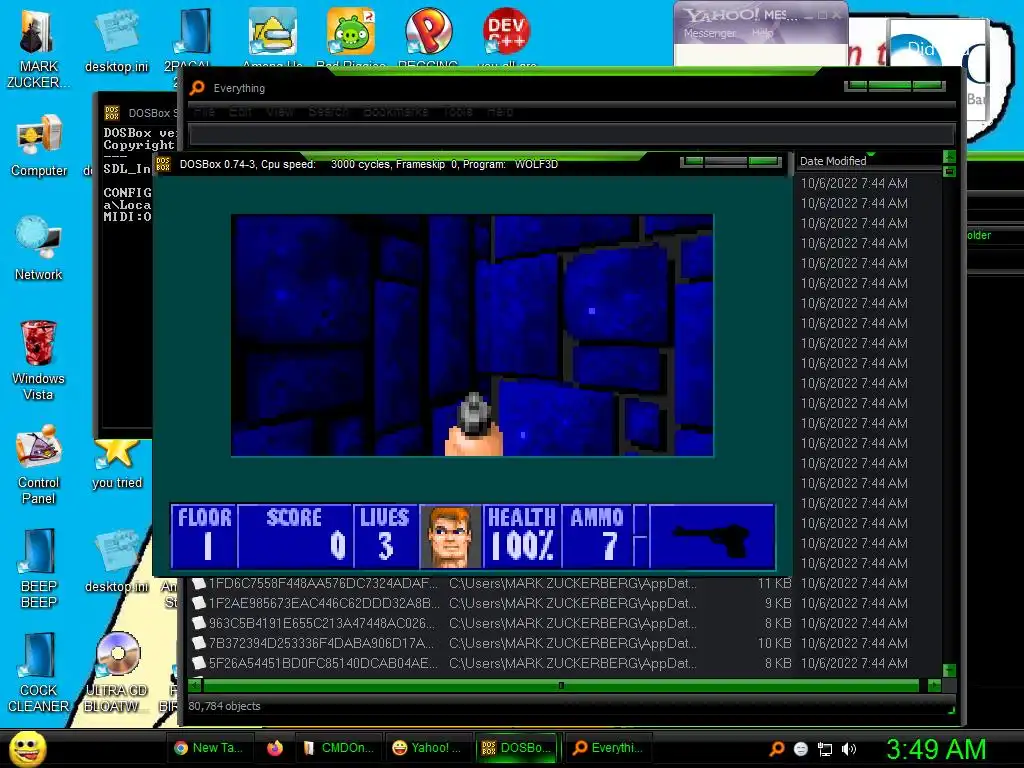Open the Tools menu in Everything
Viewport: 1024px width, 768px height.
457,112
